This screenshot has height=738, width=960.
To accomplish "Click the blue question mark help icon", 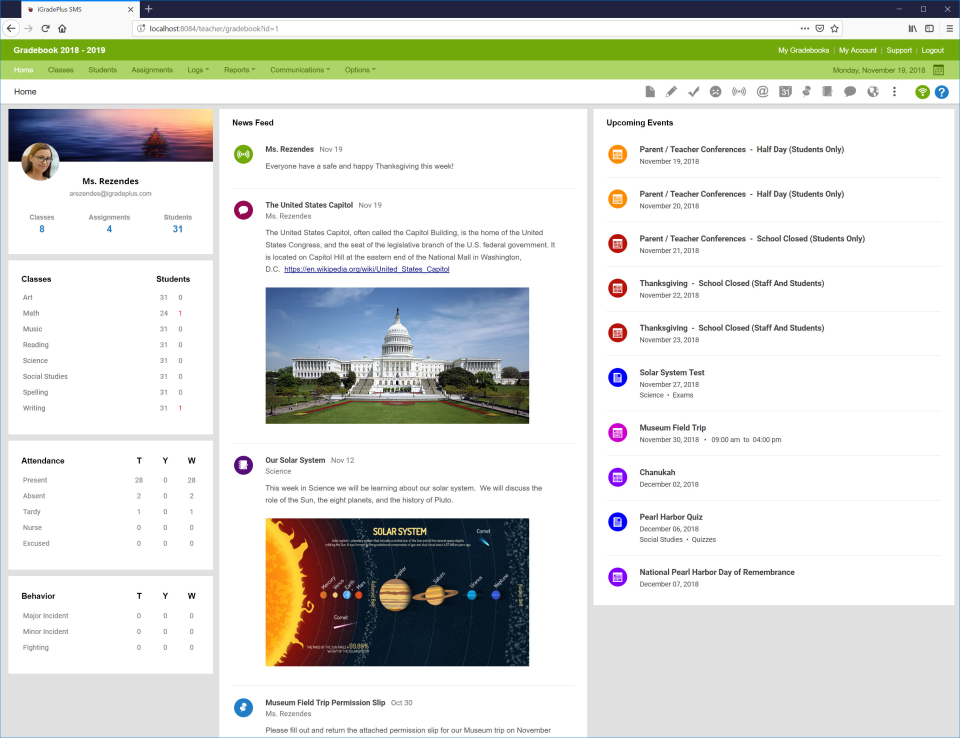I will (941, 91).
